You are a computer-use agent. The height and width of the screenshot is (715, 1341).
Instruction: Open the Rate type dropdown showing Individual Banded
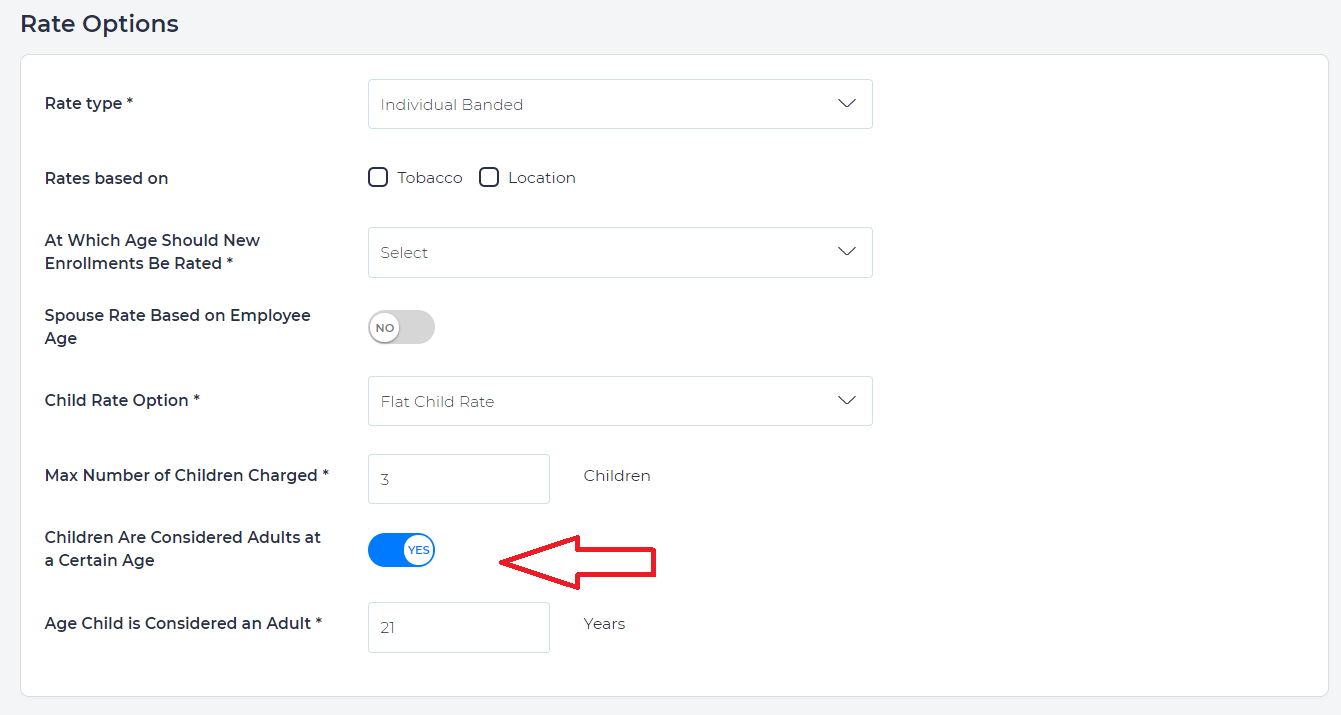coord(619,104)
